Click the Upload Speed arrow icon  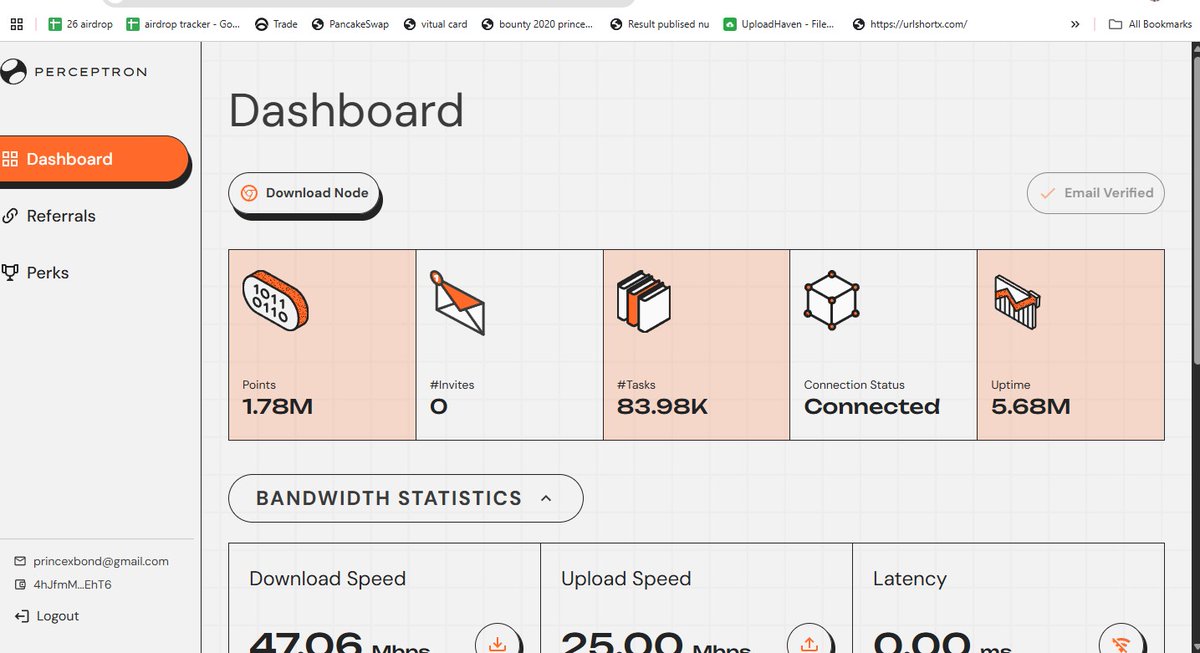pyautogui.click(x=809, y=645)
